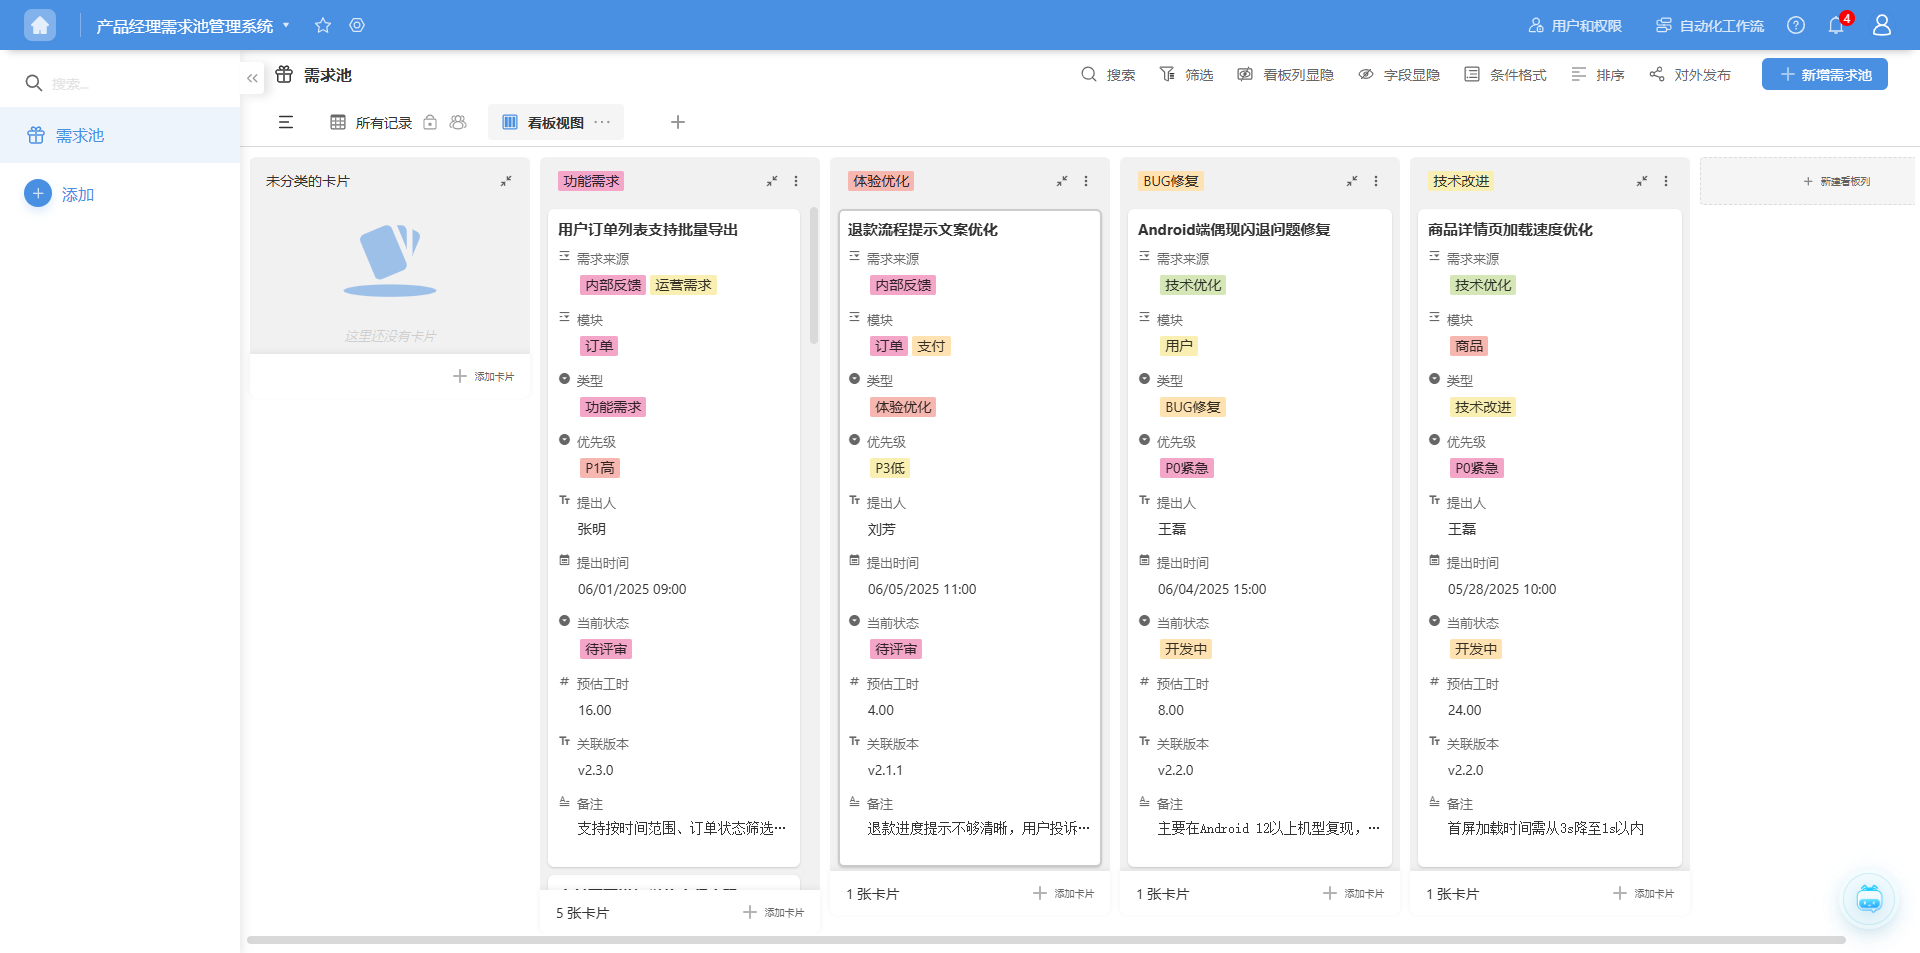Screen dimensions: 1920x953
Task: Click the 运营需求 tag
Action: click(683, 285)
